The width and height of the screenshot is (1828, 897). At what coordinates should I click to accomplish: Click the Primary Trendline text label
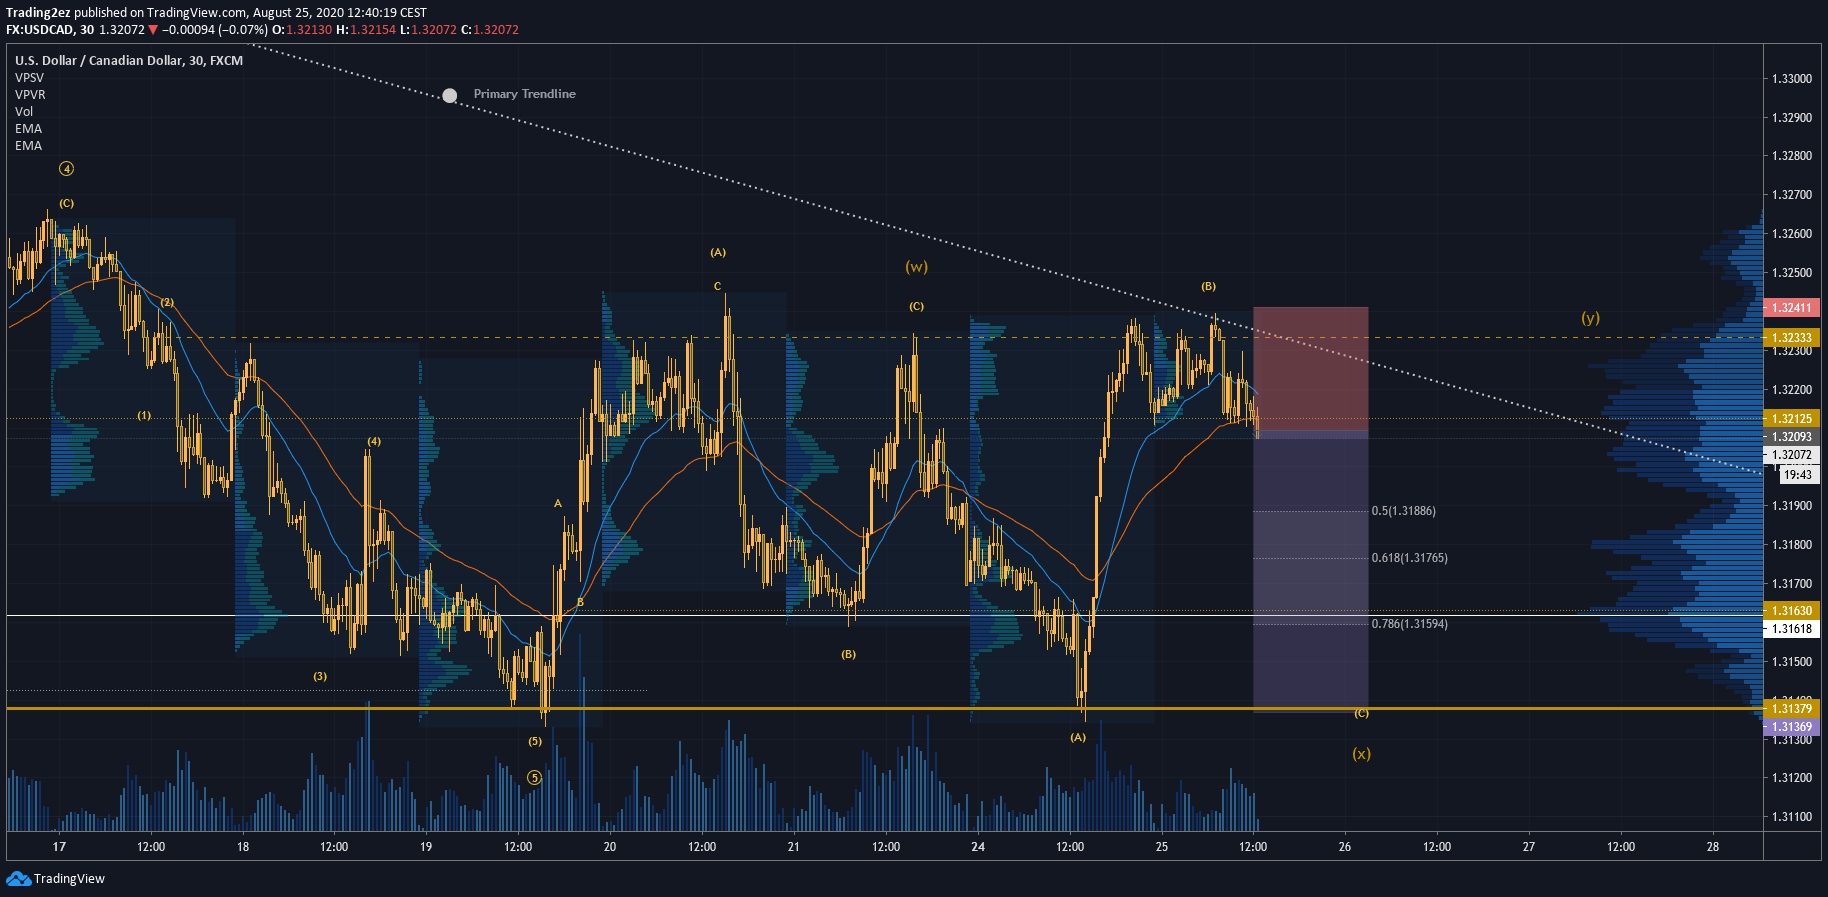[524, 94]
